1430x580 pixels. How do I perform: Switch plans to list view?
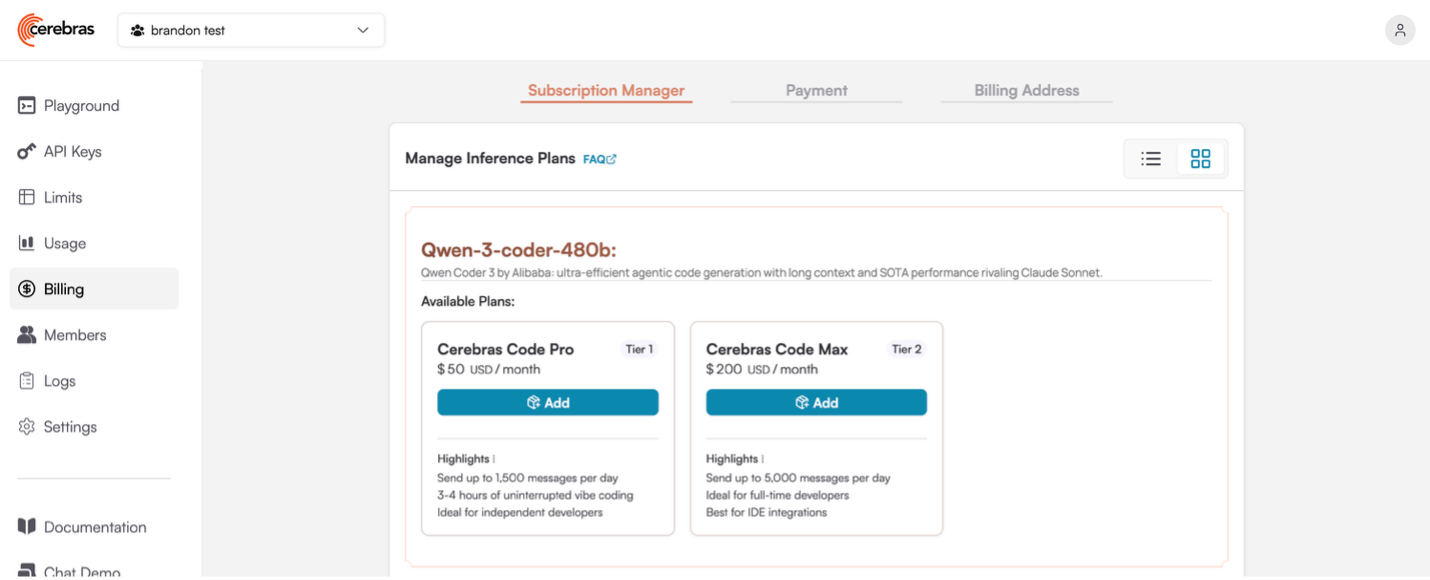(1151, 159)
